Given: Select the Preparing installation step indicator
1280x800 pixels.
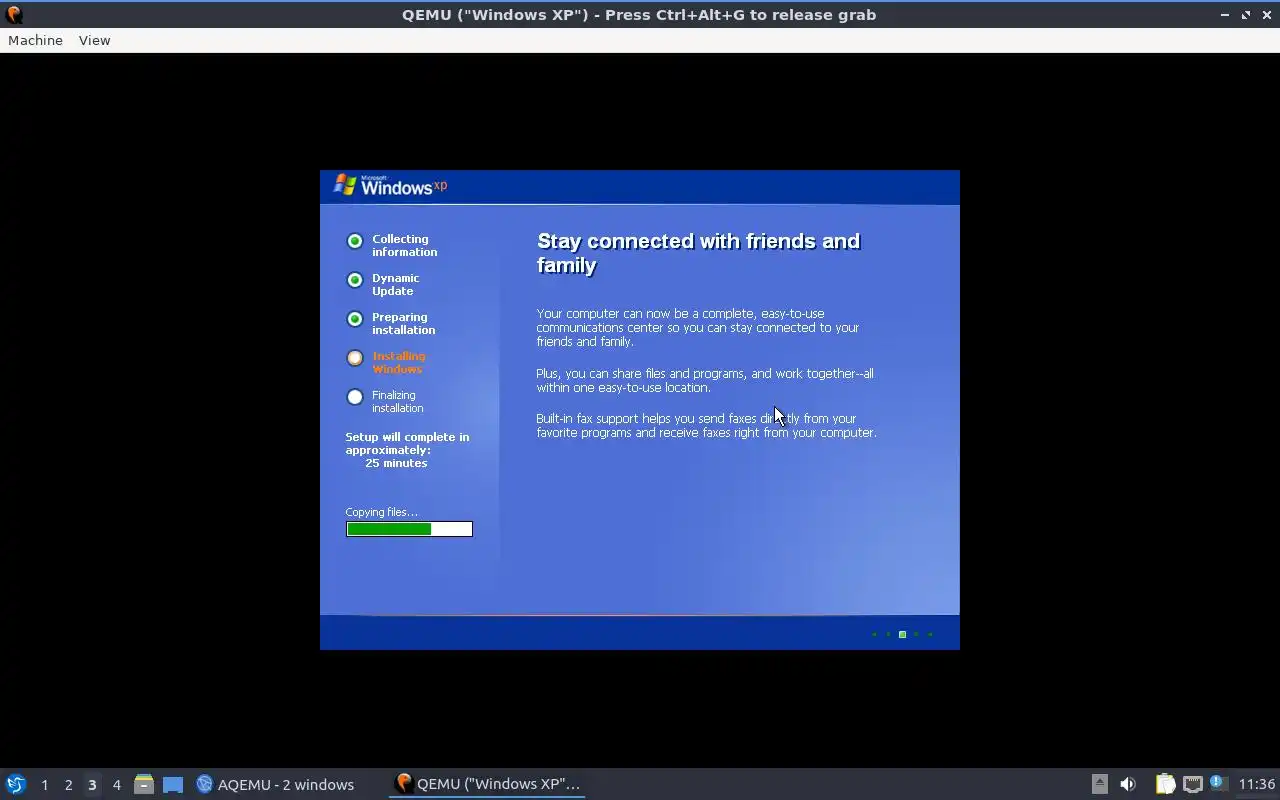Looking at the screenshot, I should coord(355,319).
